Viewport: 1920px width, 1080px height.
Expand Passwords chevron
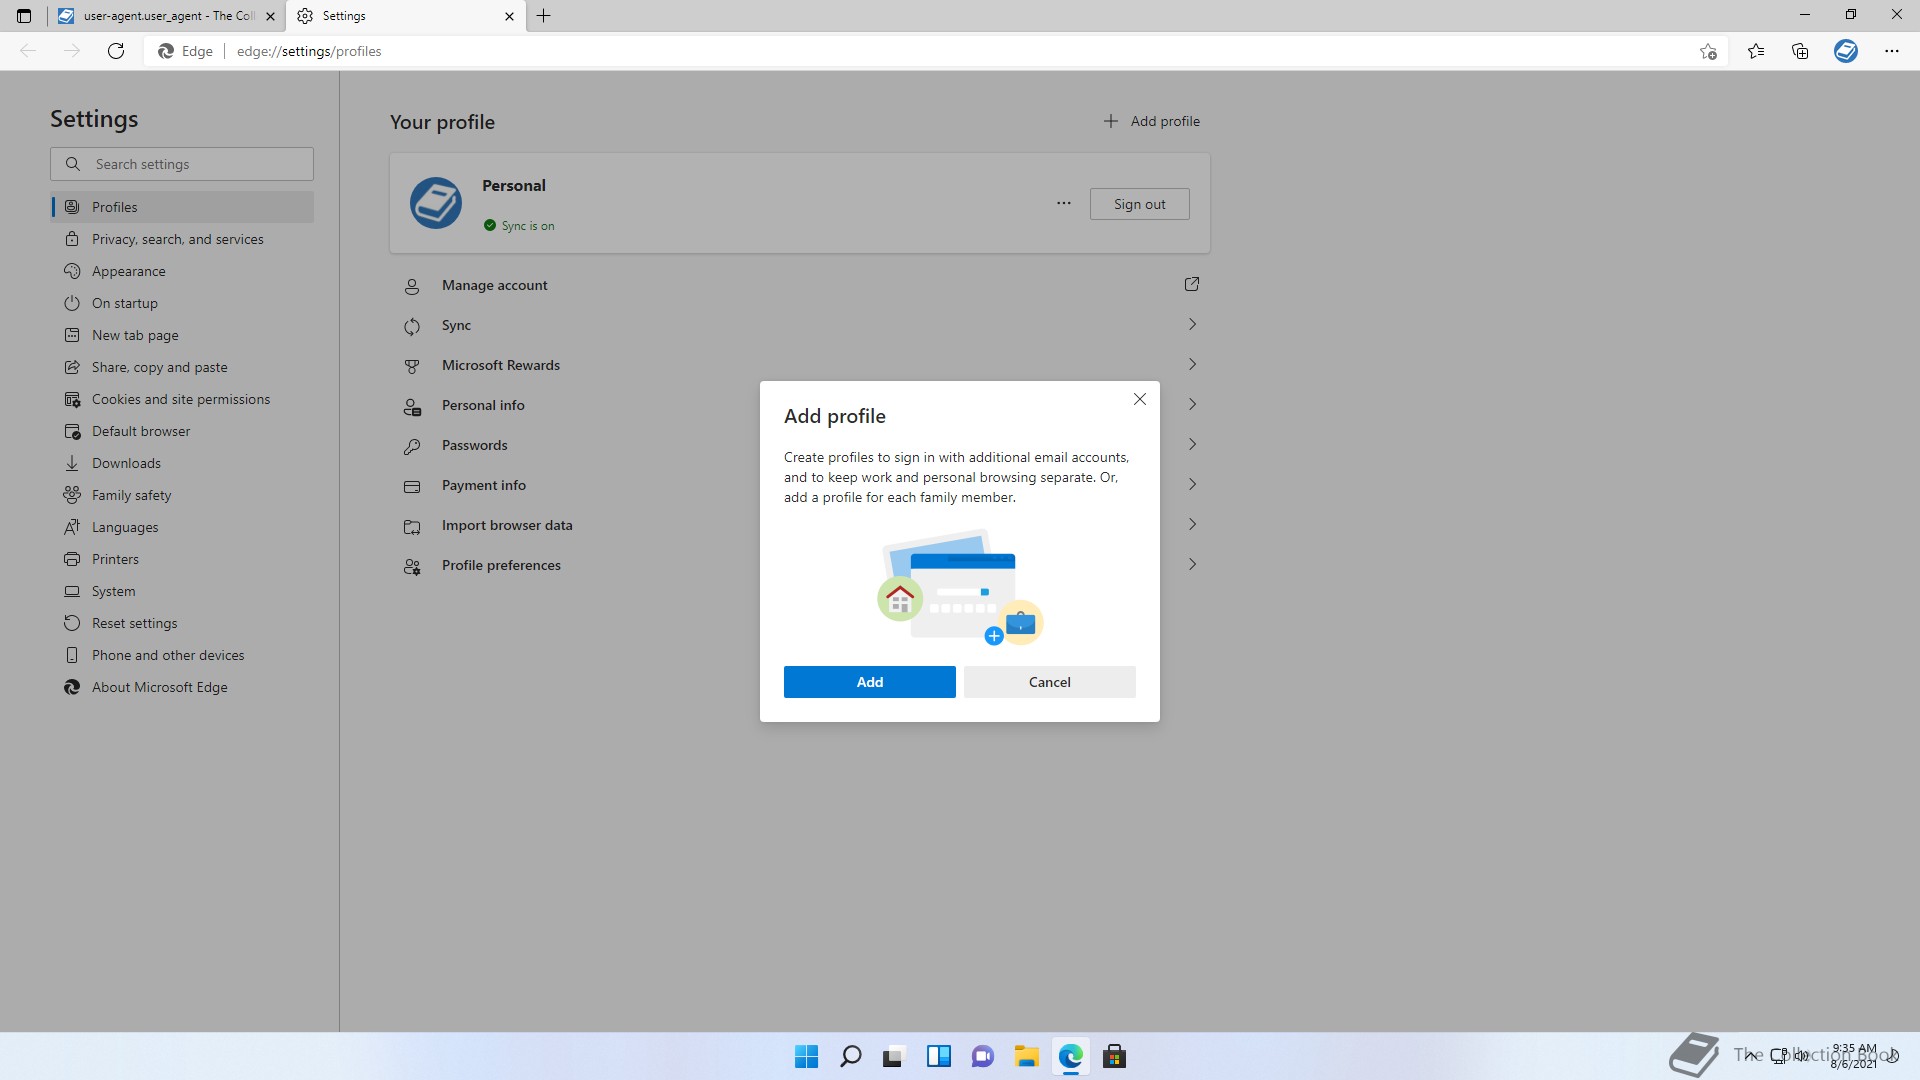[x=1191, y=445]
